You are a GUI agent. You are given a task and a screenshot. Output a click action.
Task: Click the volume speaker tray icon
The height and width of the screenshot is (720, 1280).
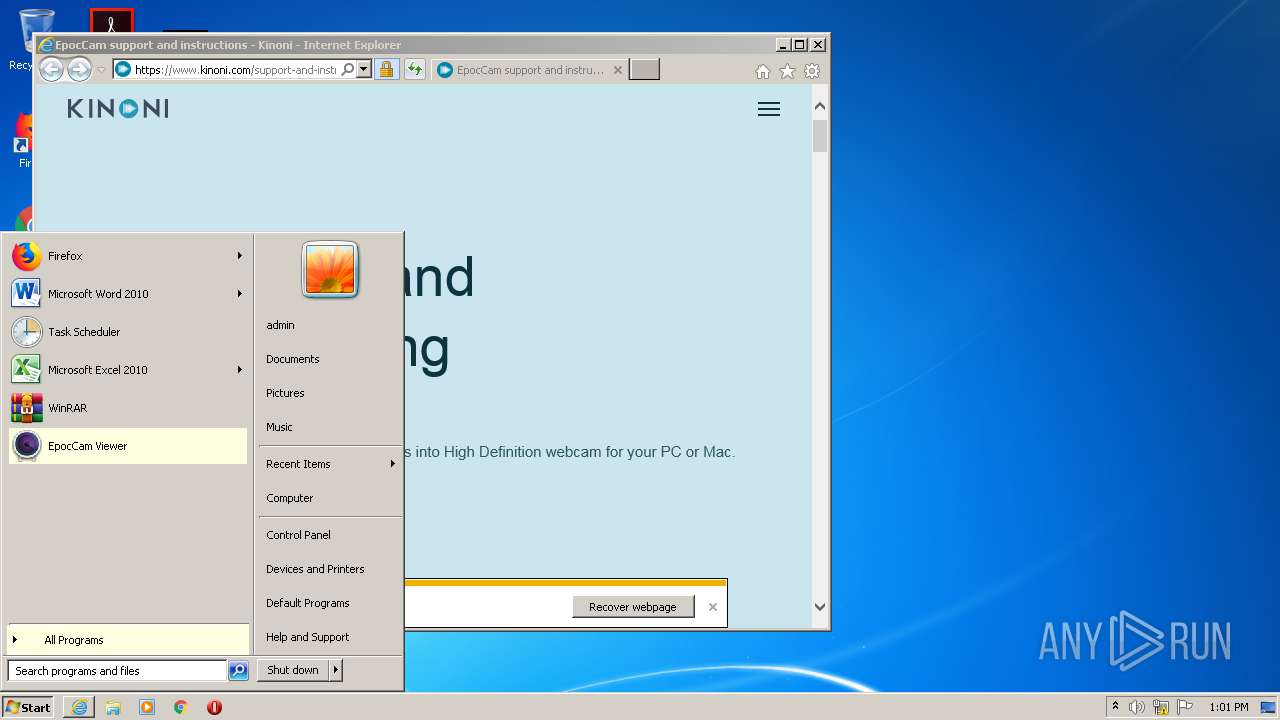coord(1137,707)
